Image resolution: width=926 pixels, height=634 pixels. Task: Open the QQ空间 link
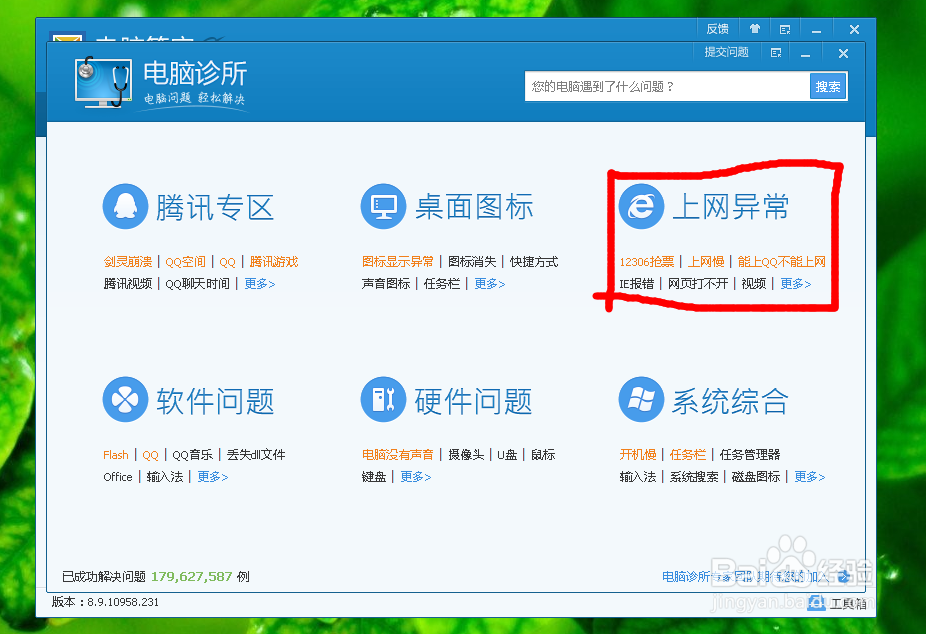point(185,262)
